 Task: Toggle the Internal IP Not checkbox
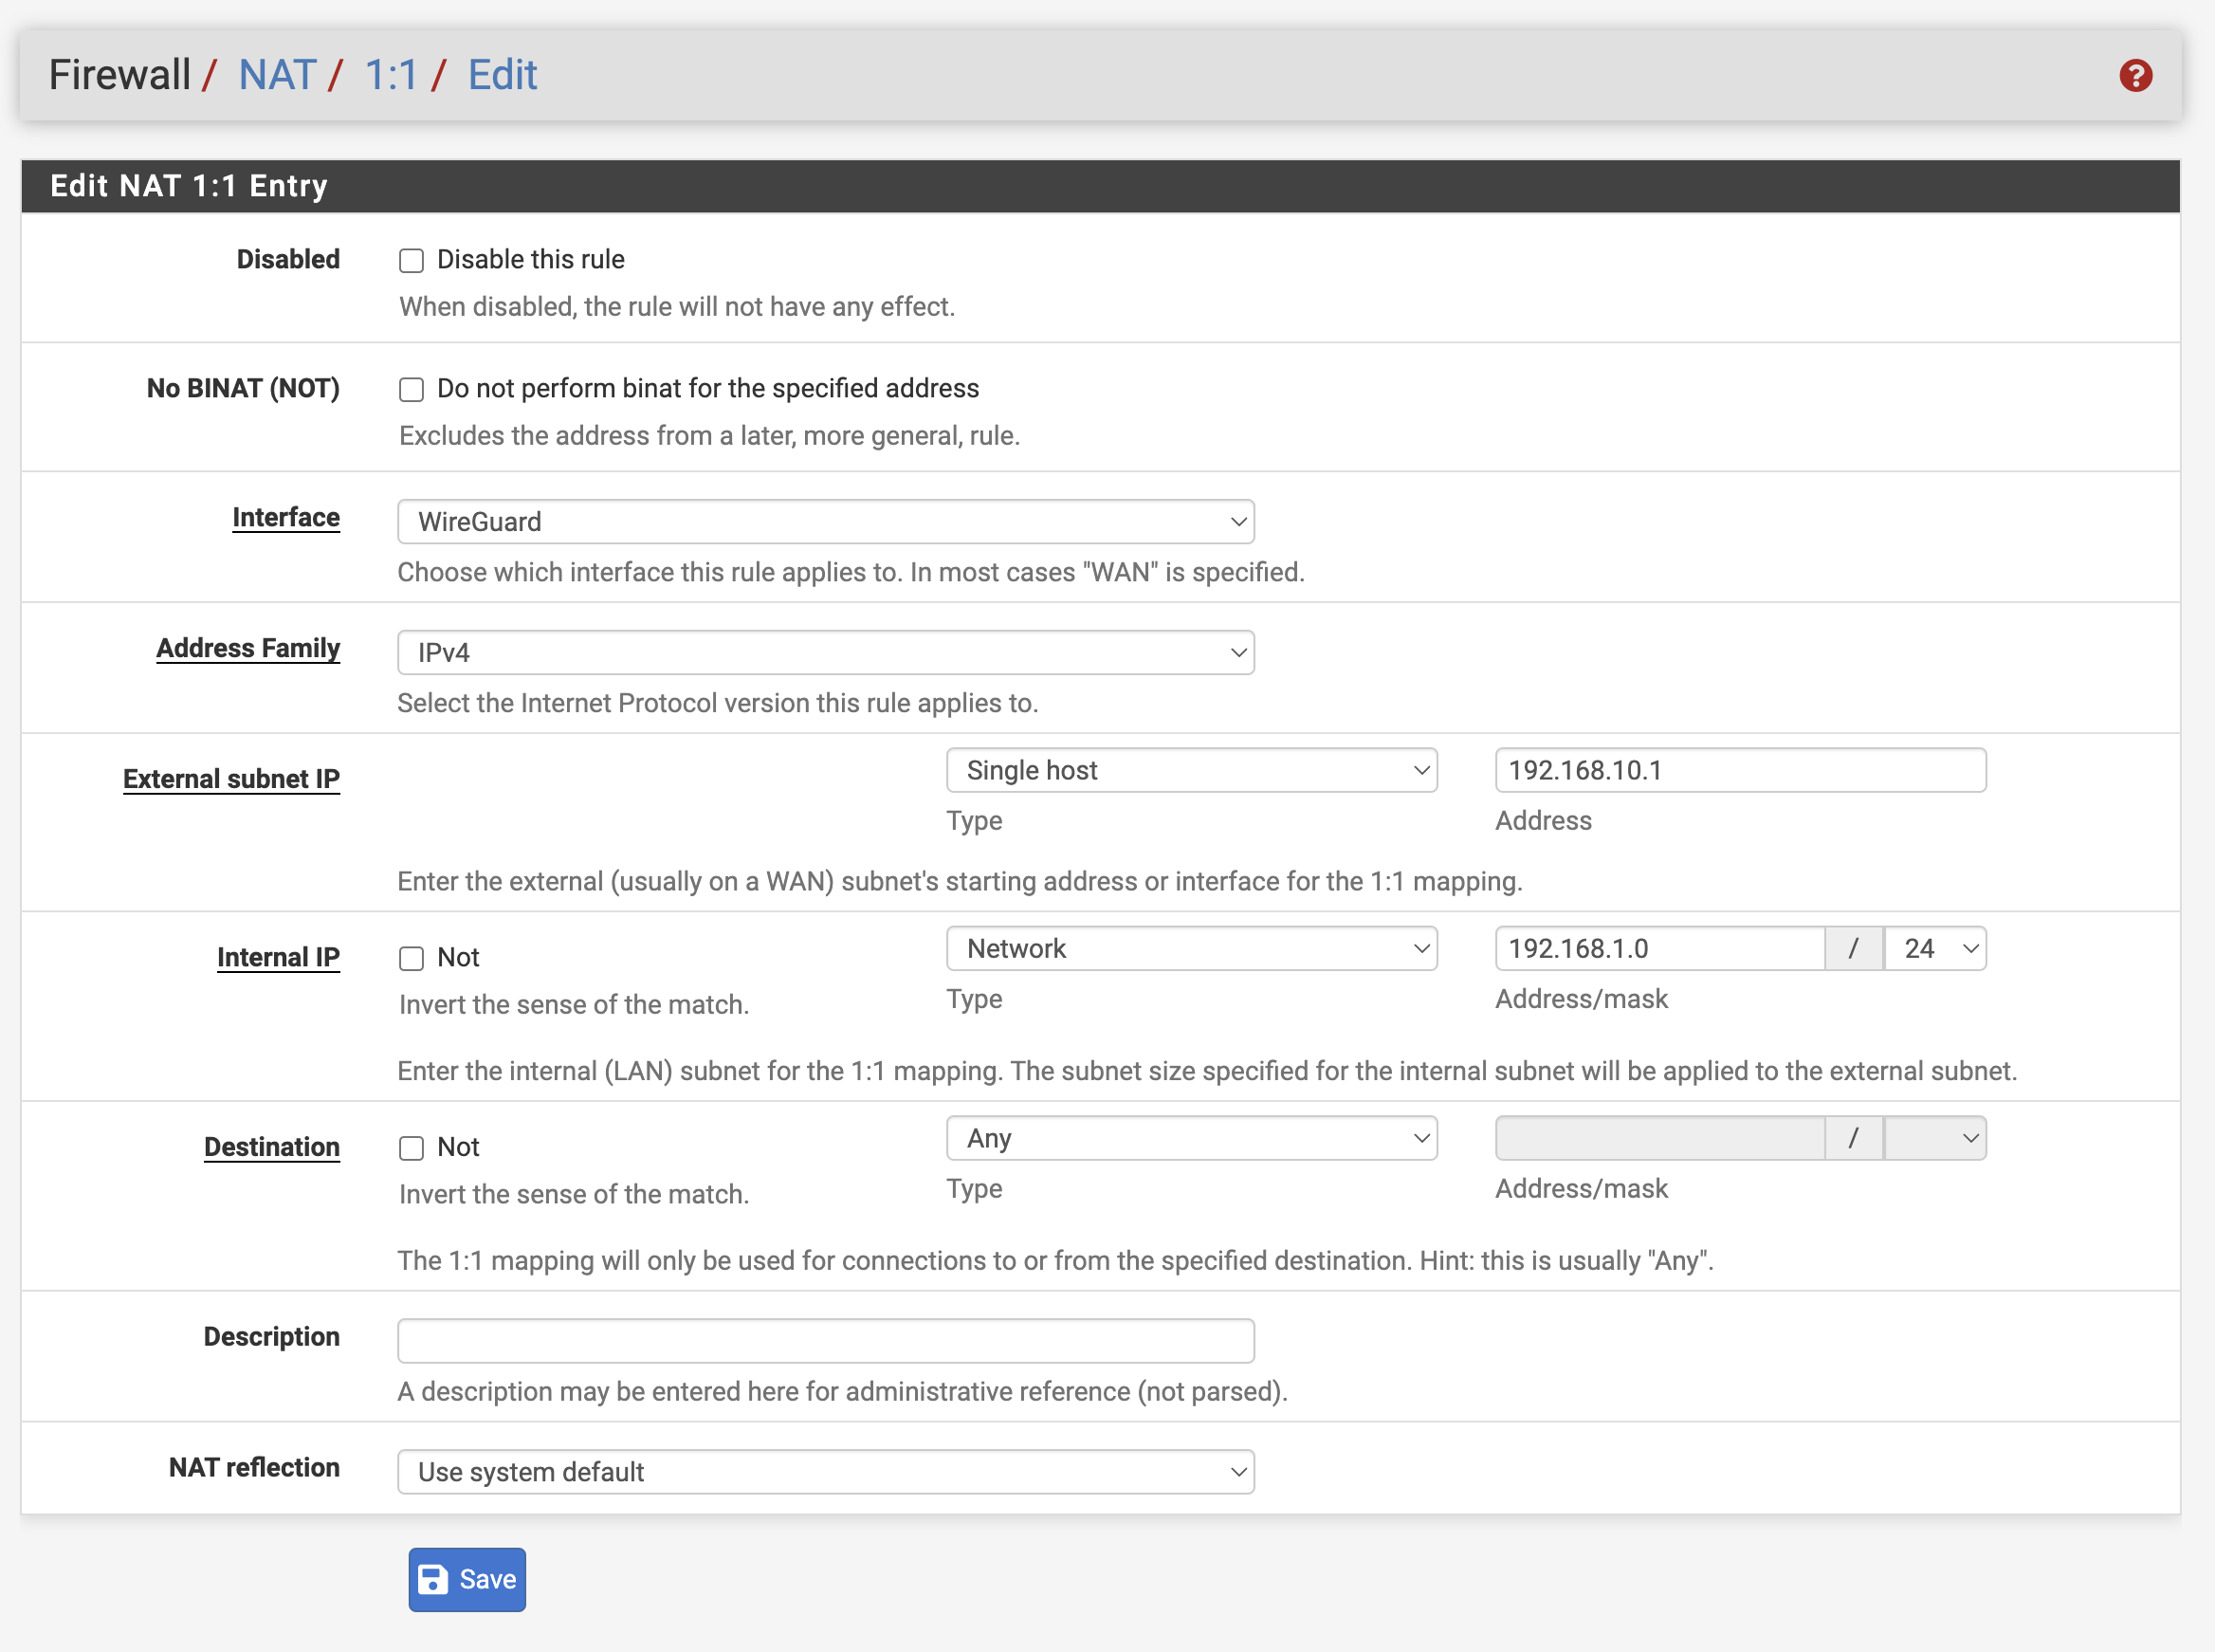pyautogui.click(x=411, y=958)
